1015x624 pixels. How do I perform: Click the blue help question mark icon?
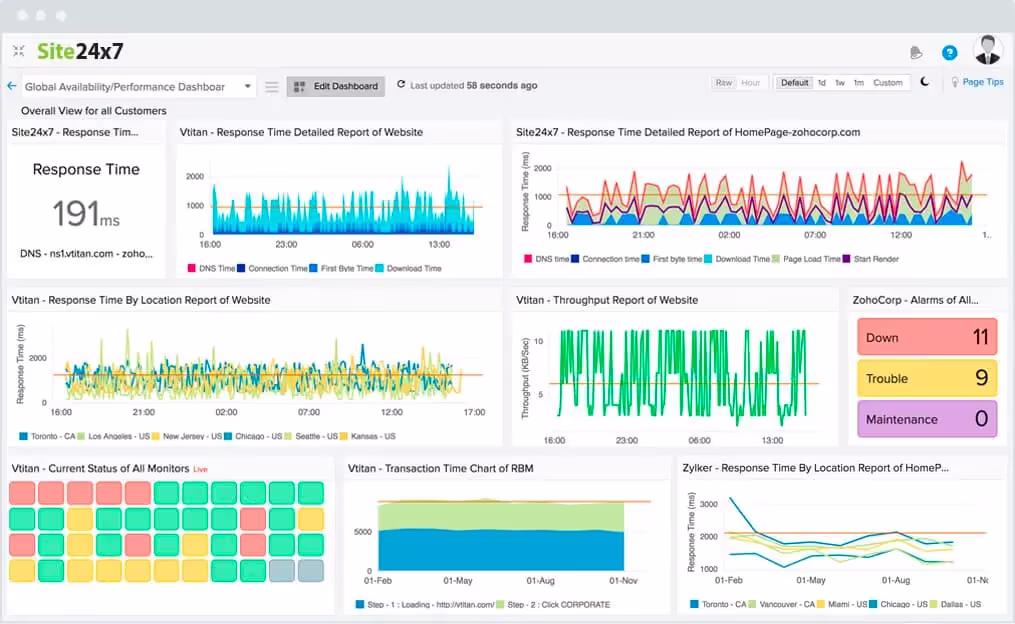click(x=948, y=52)
